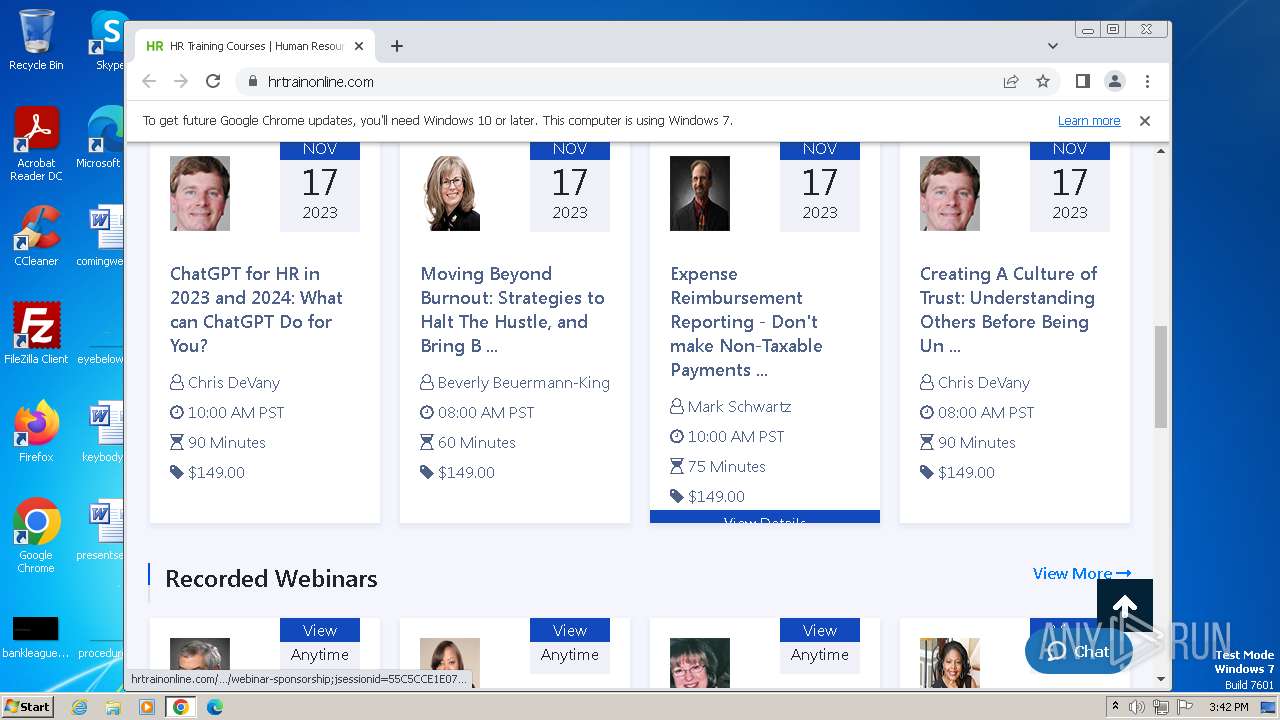Click the 60 Minutes duration text
Viewport: 1280px width, 720px height.
[476, 443]
